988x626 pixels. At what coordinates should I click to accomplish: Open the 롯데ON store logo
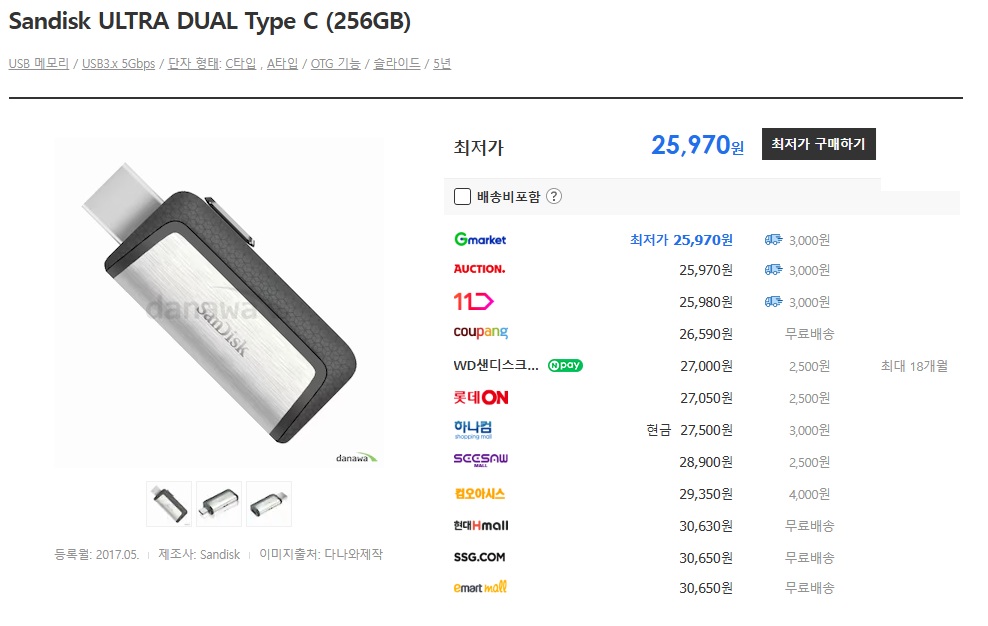(481, 398)
